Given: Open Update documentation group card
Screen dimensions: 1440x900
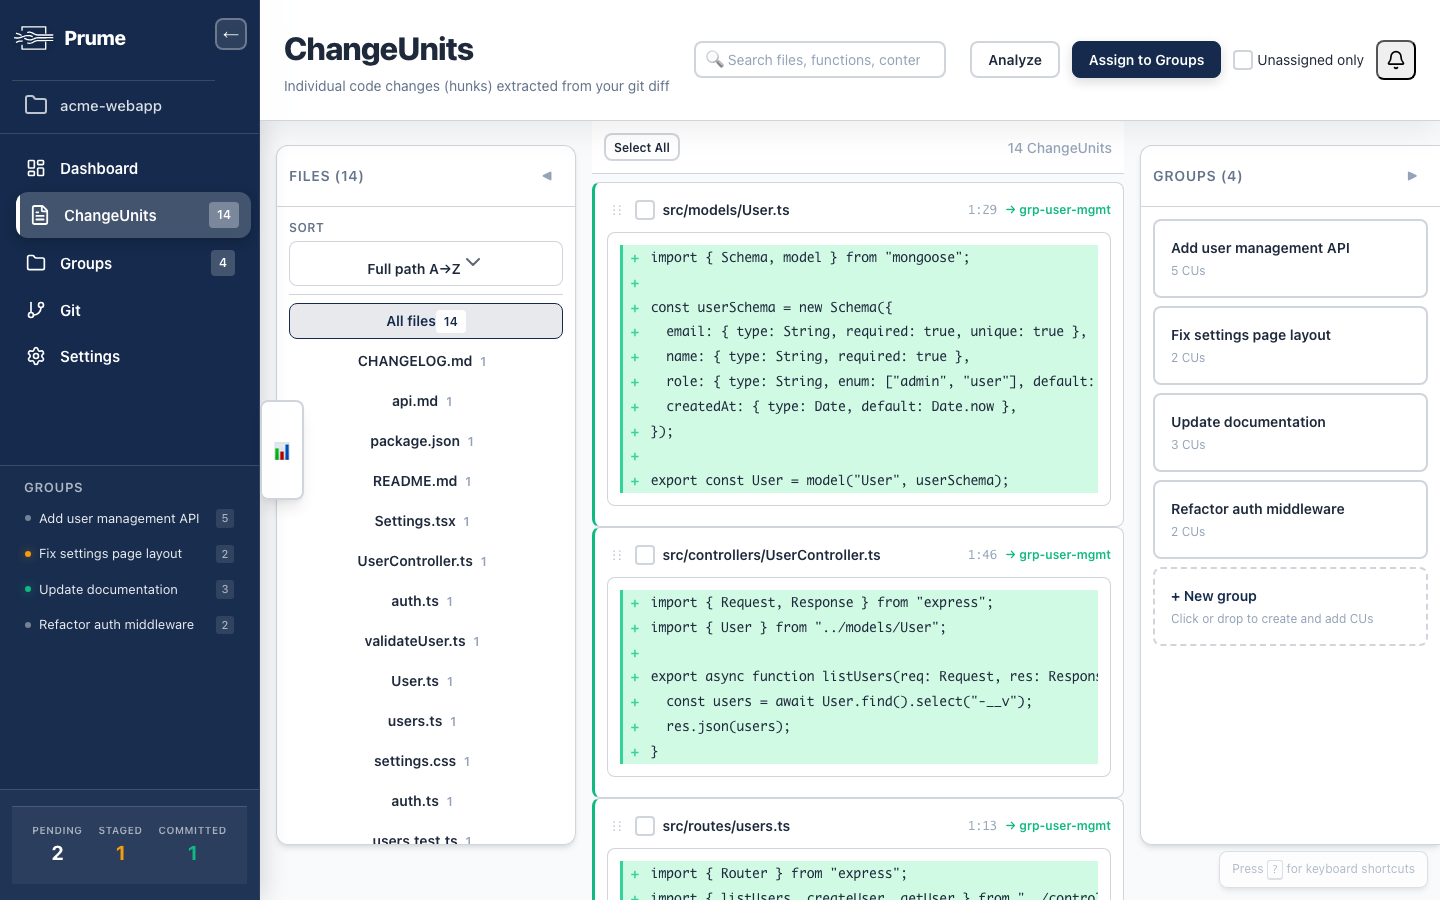Looking at the screenshot, I should [1290, 432].
